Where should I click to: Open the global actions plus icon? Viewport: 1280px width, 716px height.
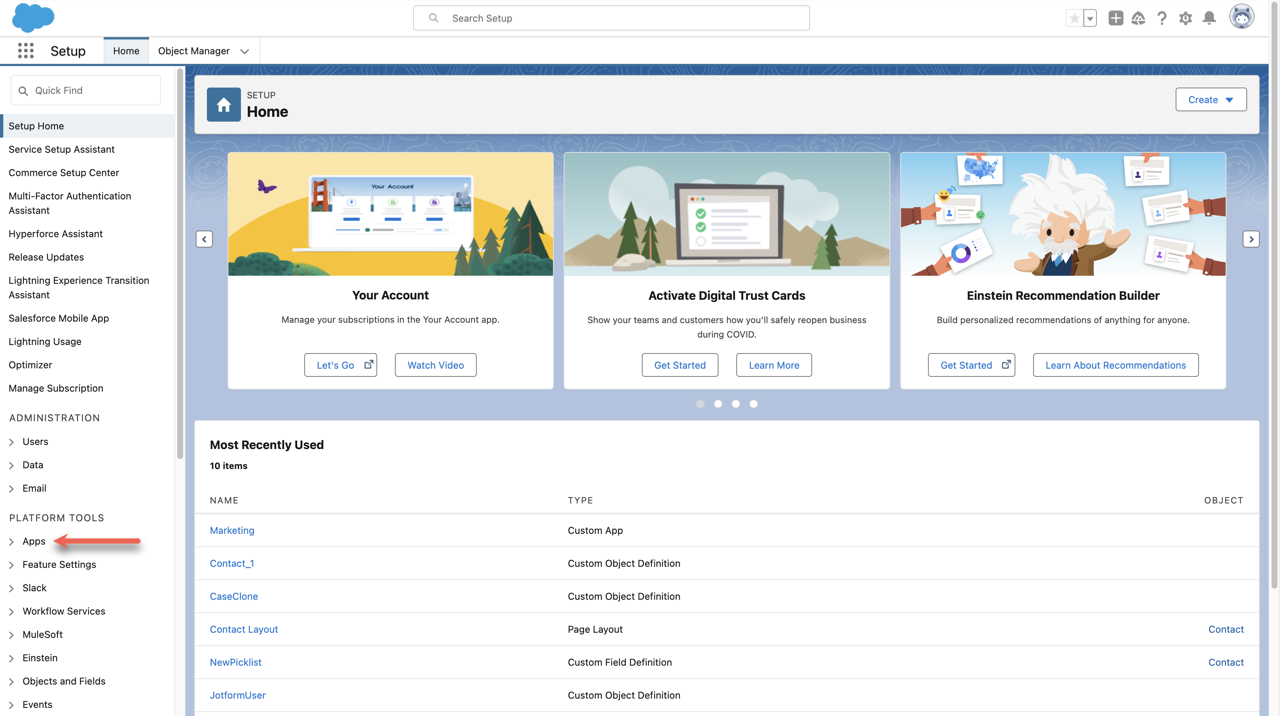tap(1115, 18)
